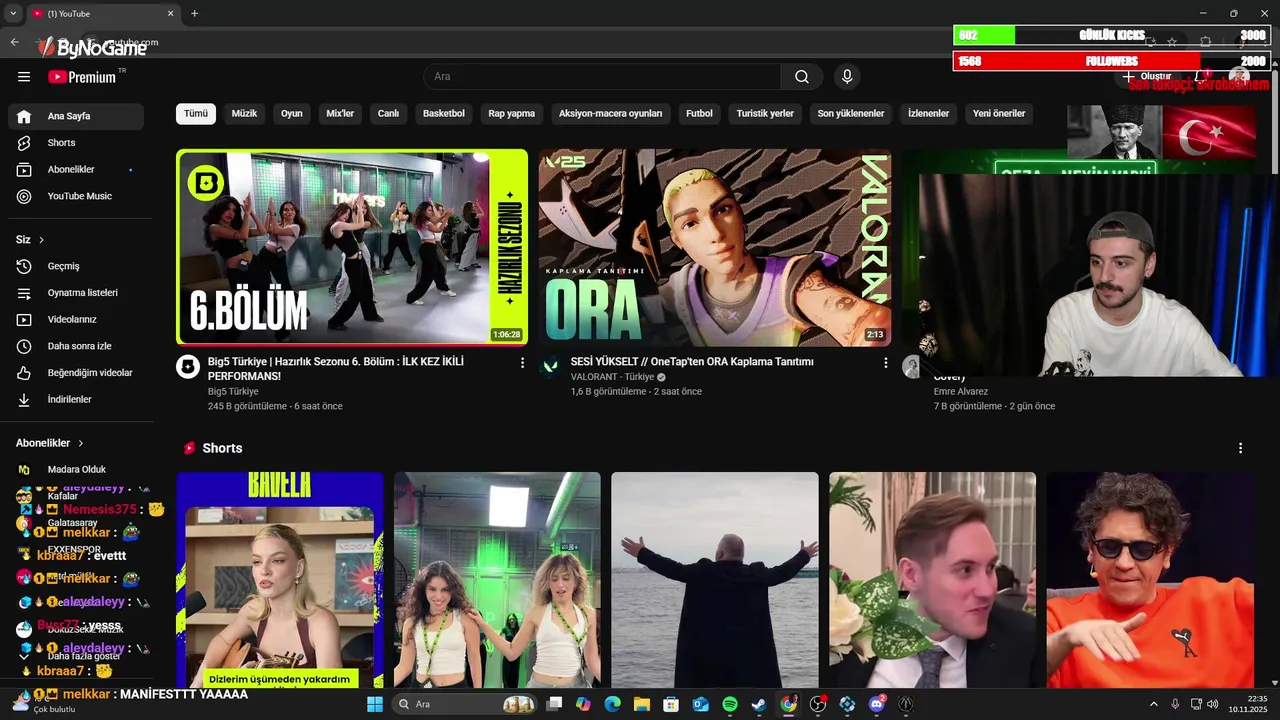Open more options for Big5 video
The width and height of the screenshot is (1280, 720).
[522, 363]
